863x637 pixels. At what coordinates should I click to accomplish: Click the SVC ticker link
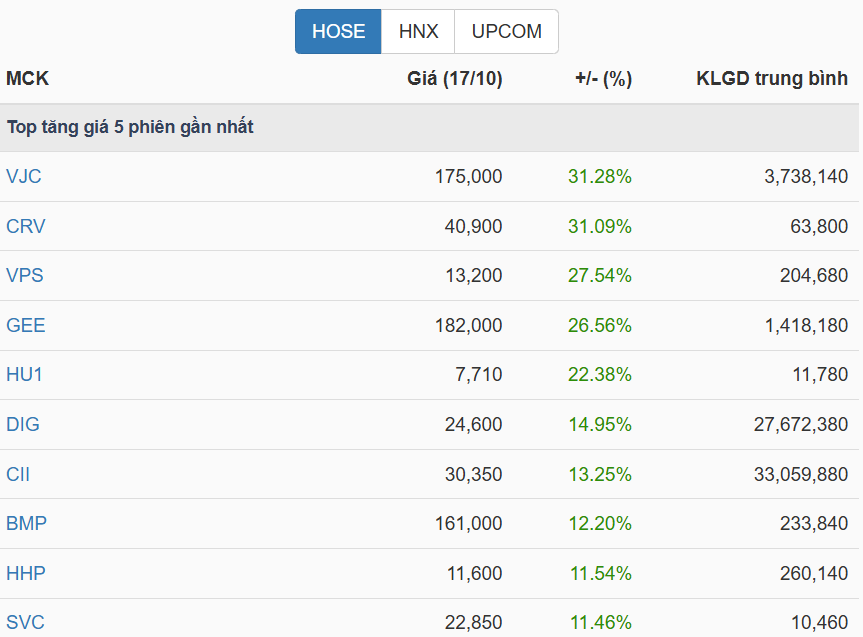tap(26, 622)
